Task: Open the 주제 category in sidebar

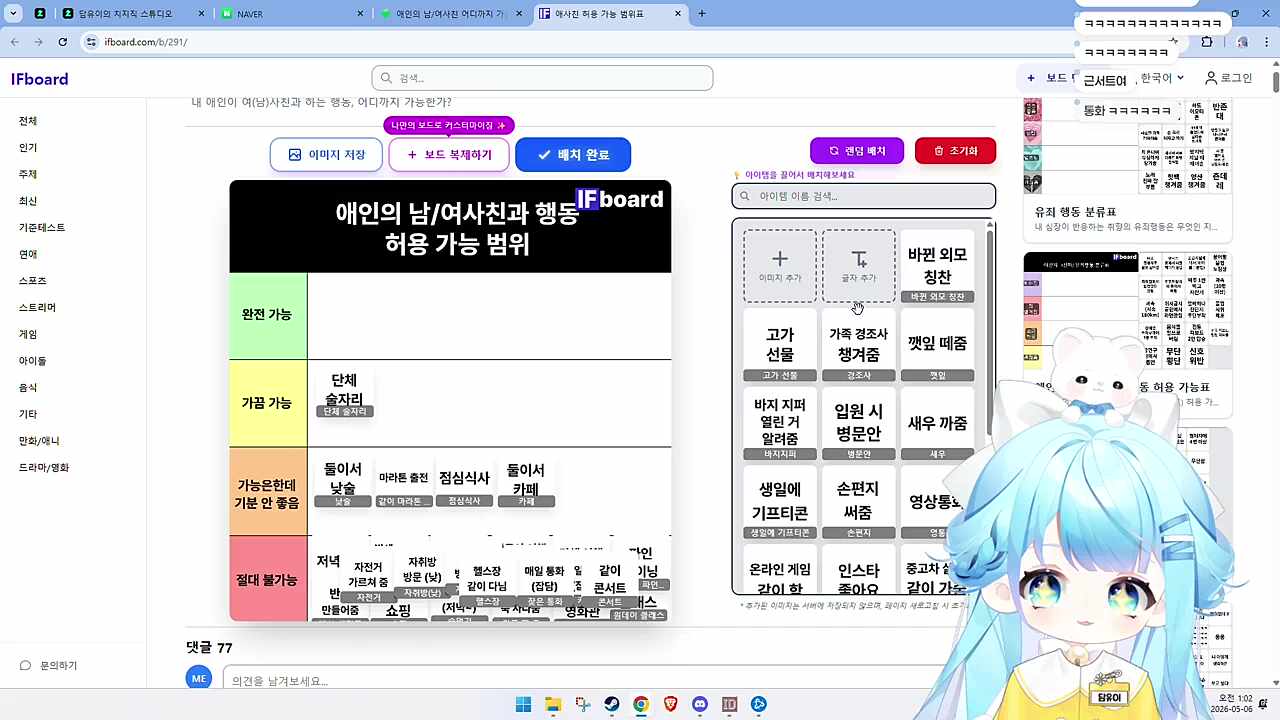Action: pyautogui.click(x=28, y=174)
